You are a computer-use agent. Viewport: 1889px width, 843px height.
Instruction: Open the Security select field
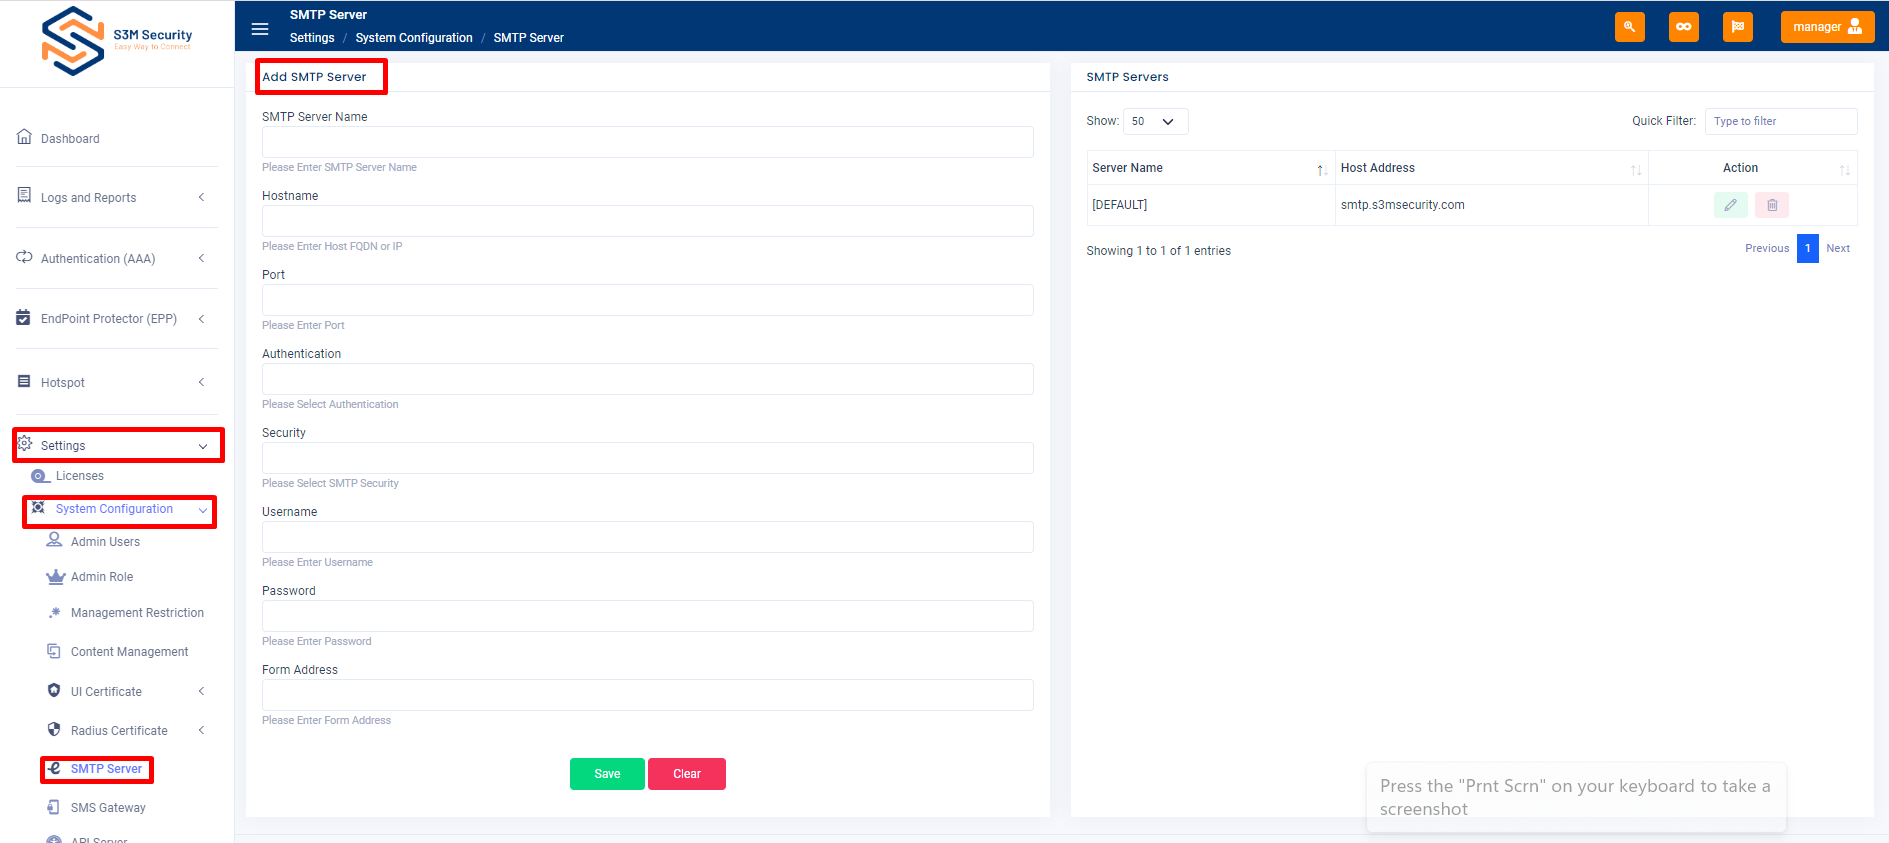coord(647,458)
